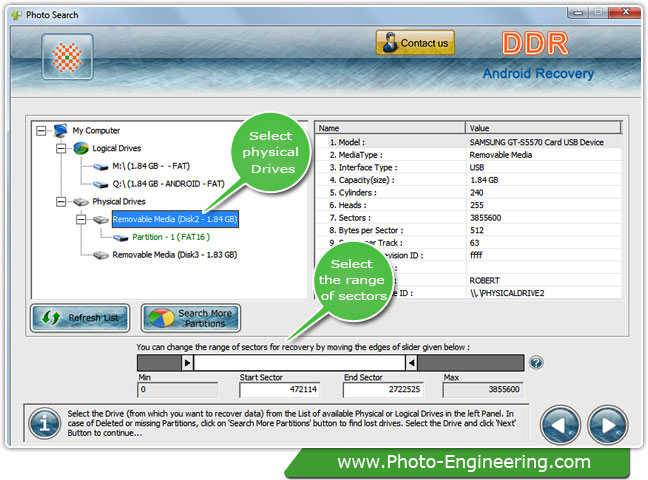The image size is (648, 480).
Task: Click the Photo Search title bar icon
Action: coord(17,15)
